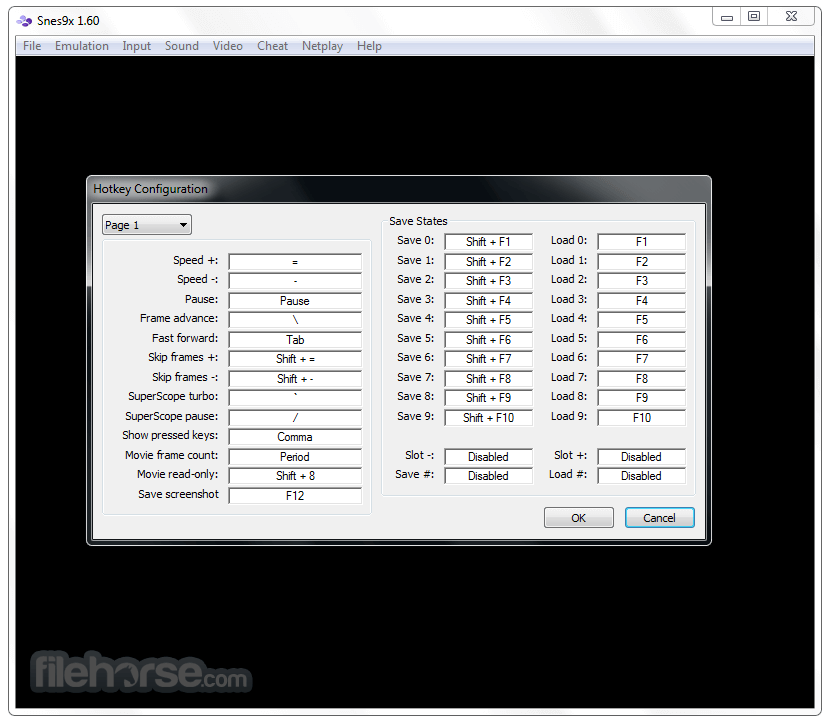Select the Load 6 hotkey field
This screenshot has height=723, width=830.
click(642, 359)
